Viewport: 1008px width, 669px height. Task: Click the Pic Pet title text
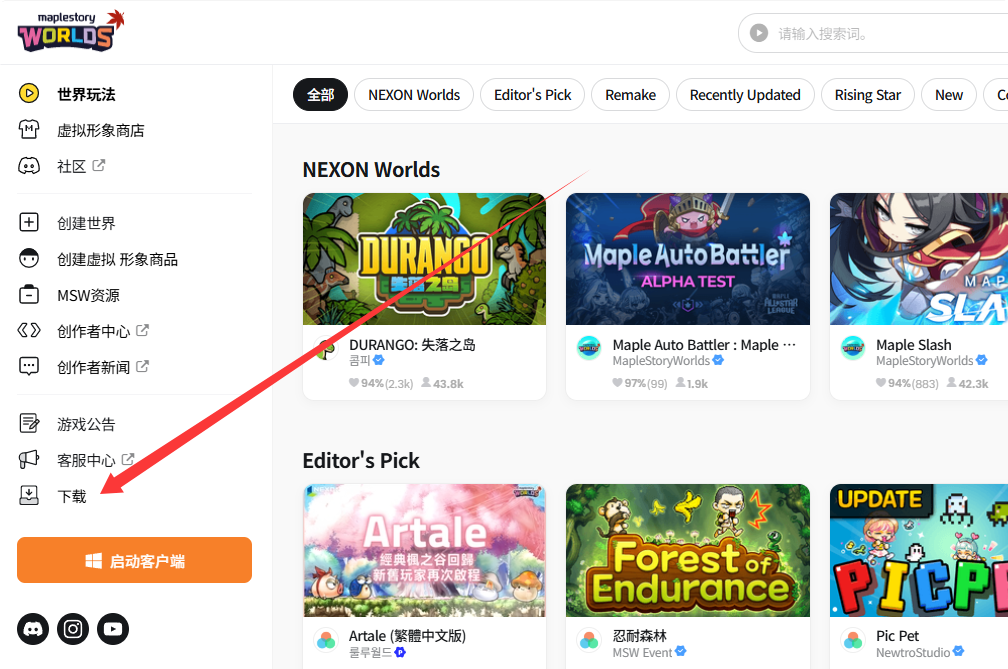pyautogui.click(x=897, y=636)
